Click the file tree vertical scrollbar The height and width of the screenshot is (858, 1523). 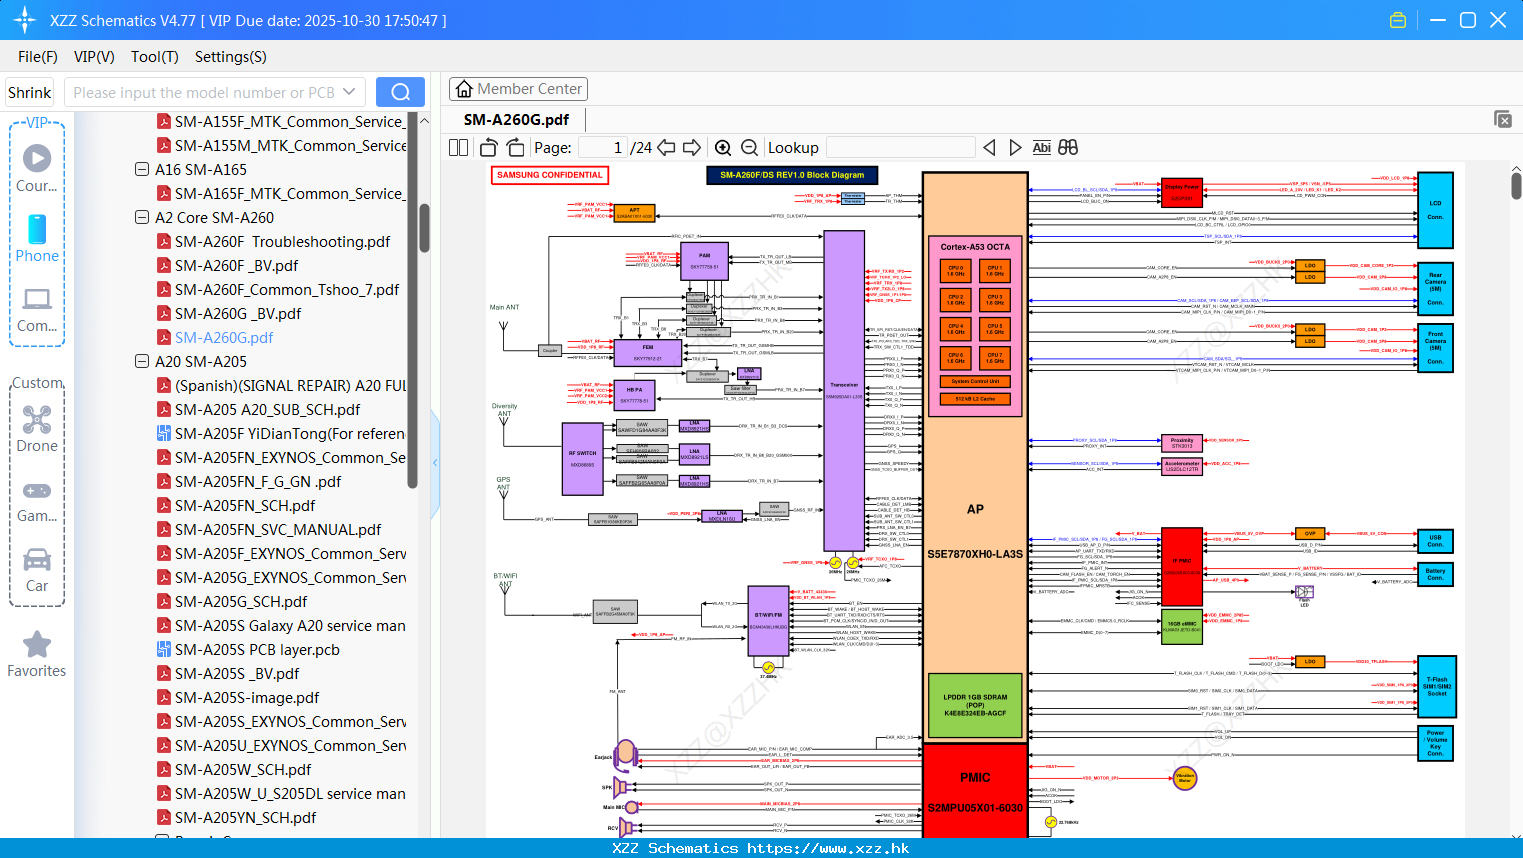(424, 228)
